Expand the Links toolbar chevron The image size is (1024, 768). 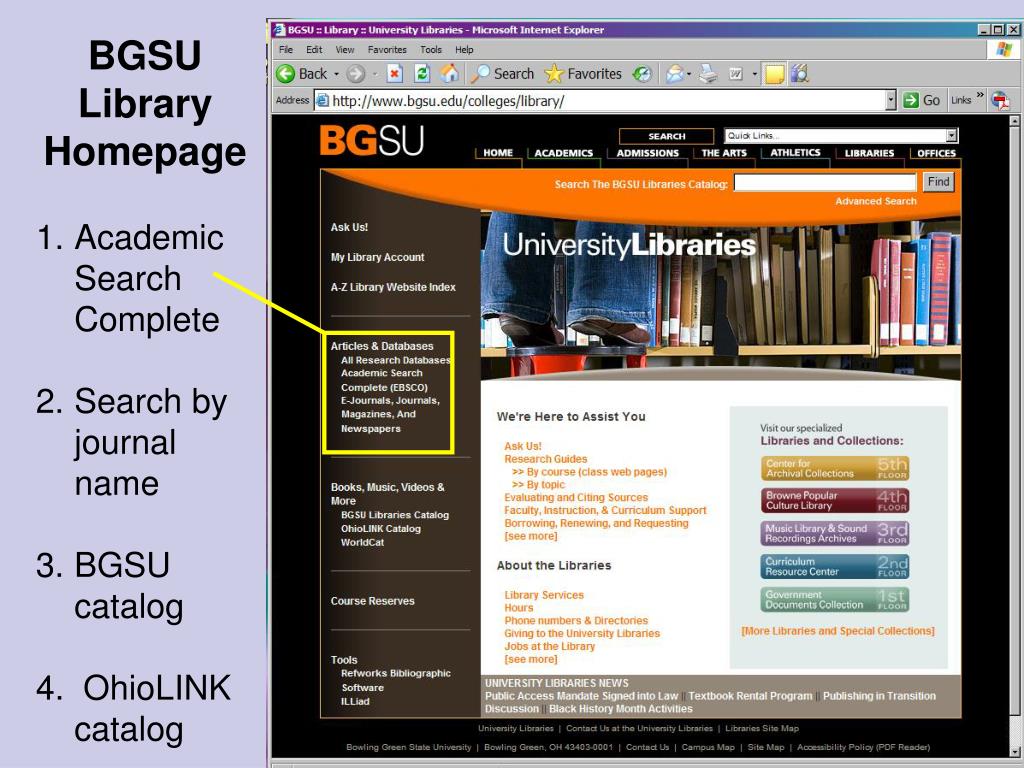[x=980, y=96]
